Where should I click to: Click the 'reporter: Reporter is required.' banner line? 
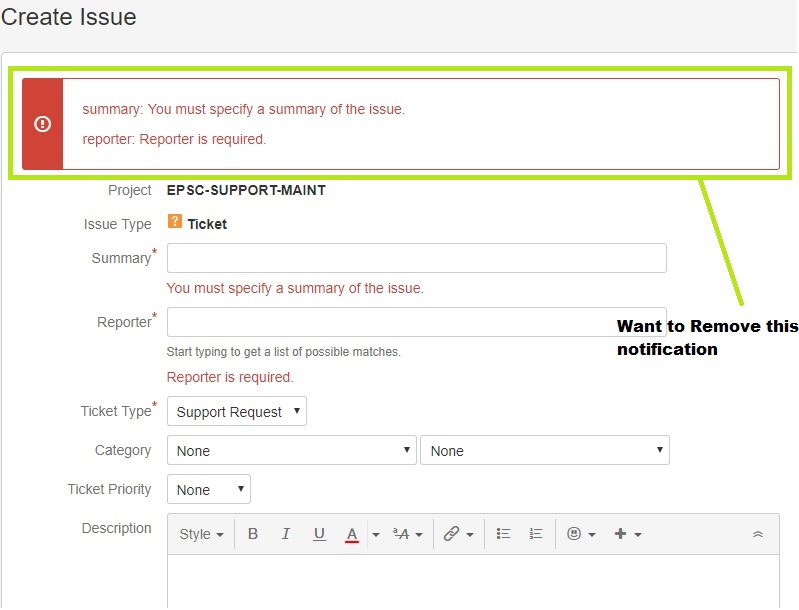click(x=174, y=139)
